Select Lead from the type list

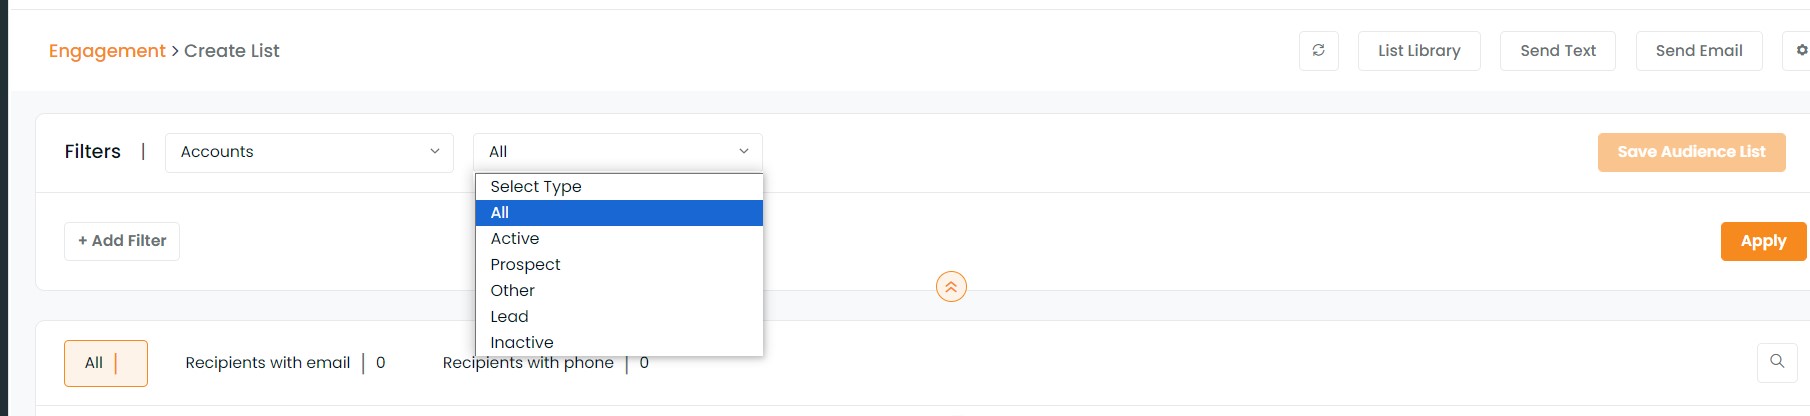tap(619, 317)
